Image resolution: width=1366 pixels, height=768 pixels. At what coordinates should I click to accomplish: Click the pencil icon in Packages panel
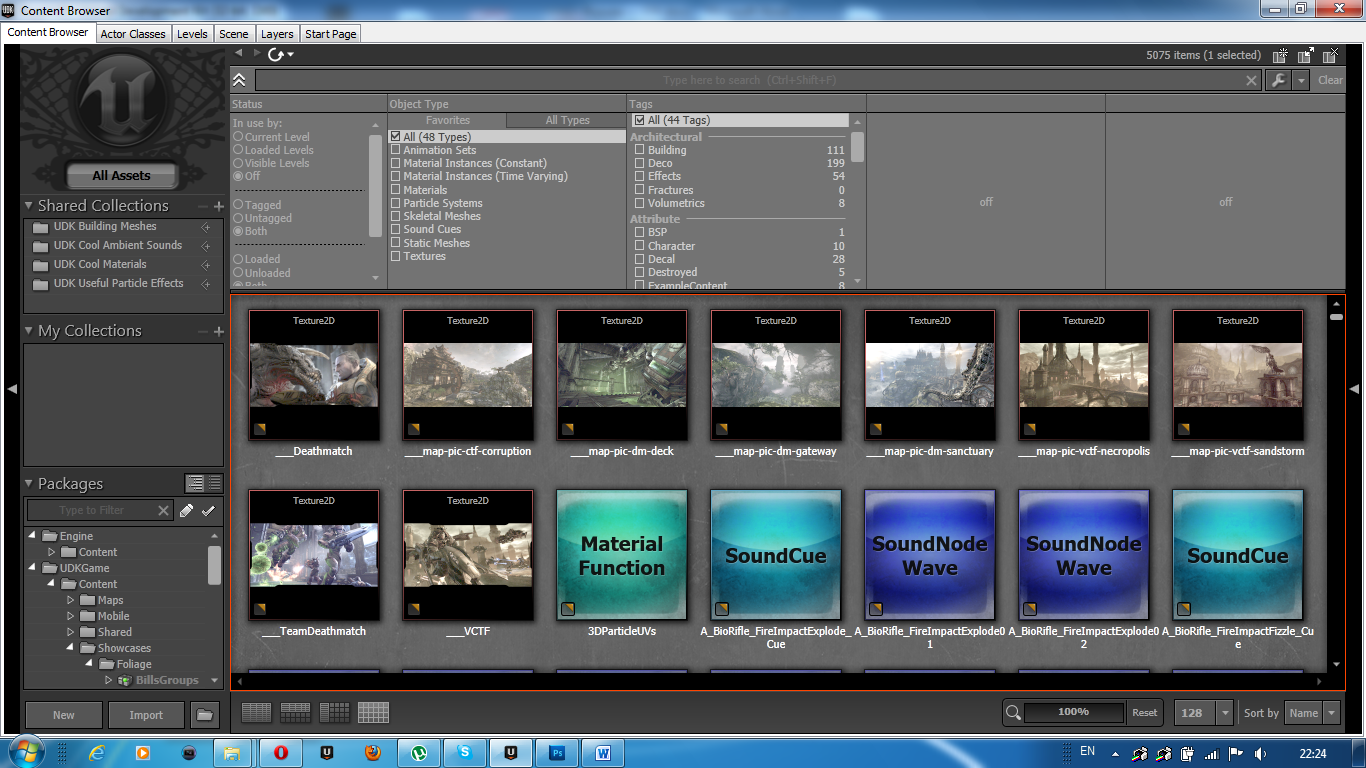(186, 511)
